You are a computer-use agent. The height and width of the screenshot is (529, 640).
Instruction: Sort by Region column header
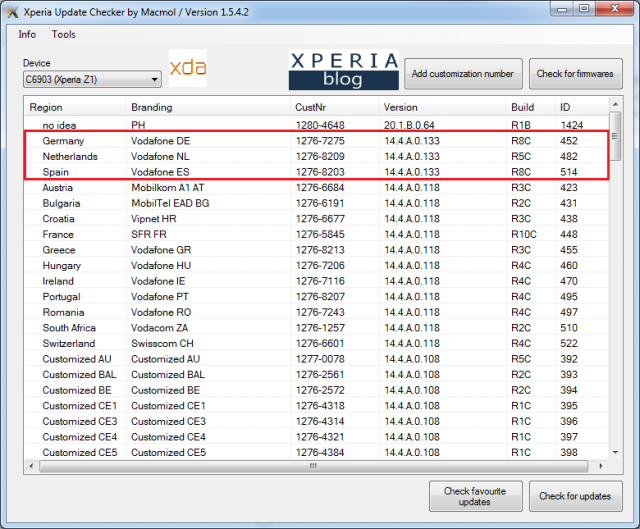coord(75,107)
